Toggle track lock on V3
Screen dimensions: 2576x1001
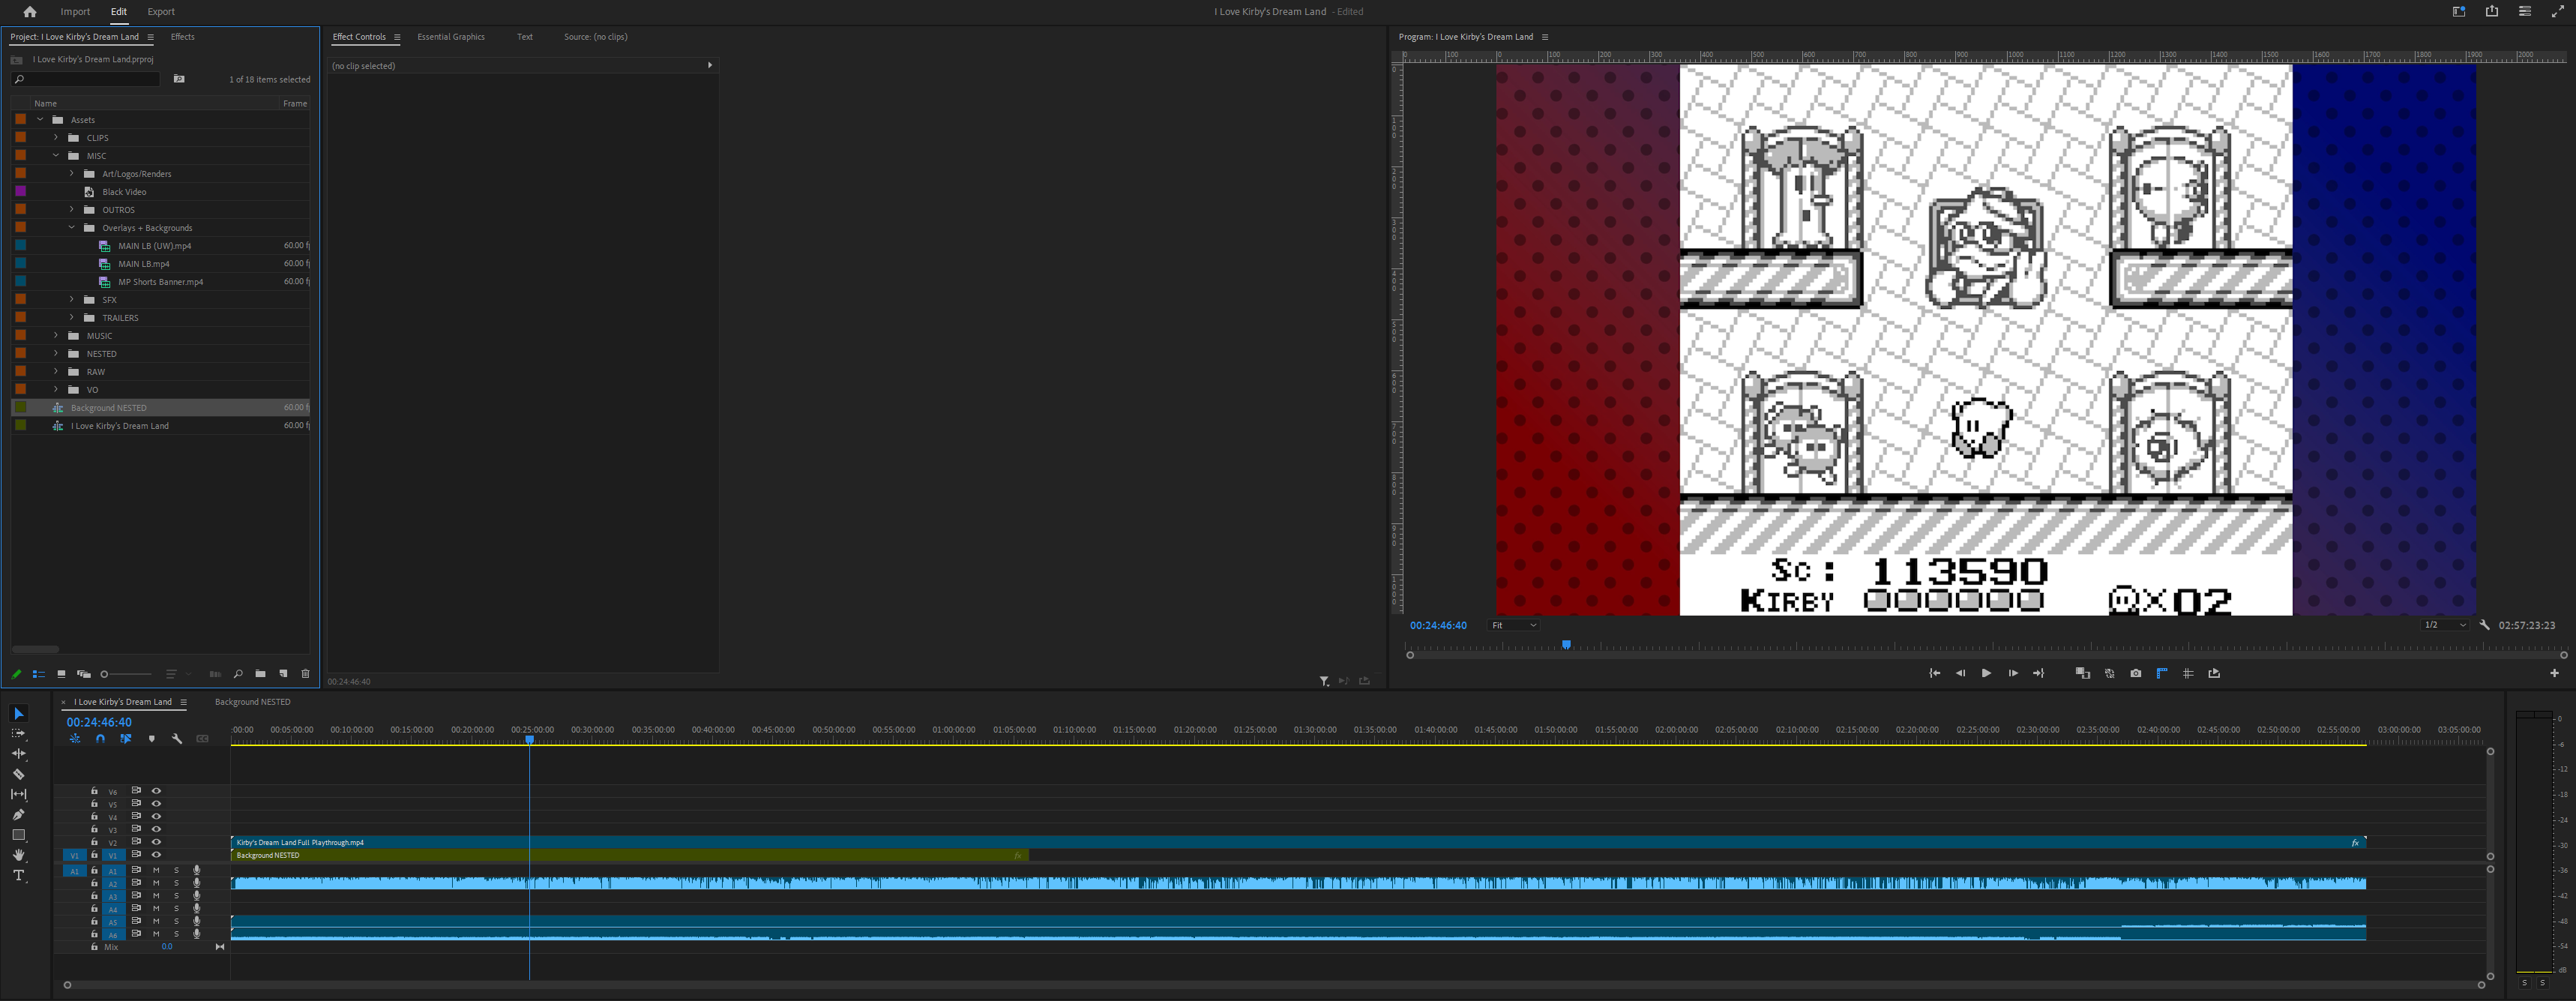pos(94,829)
